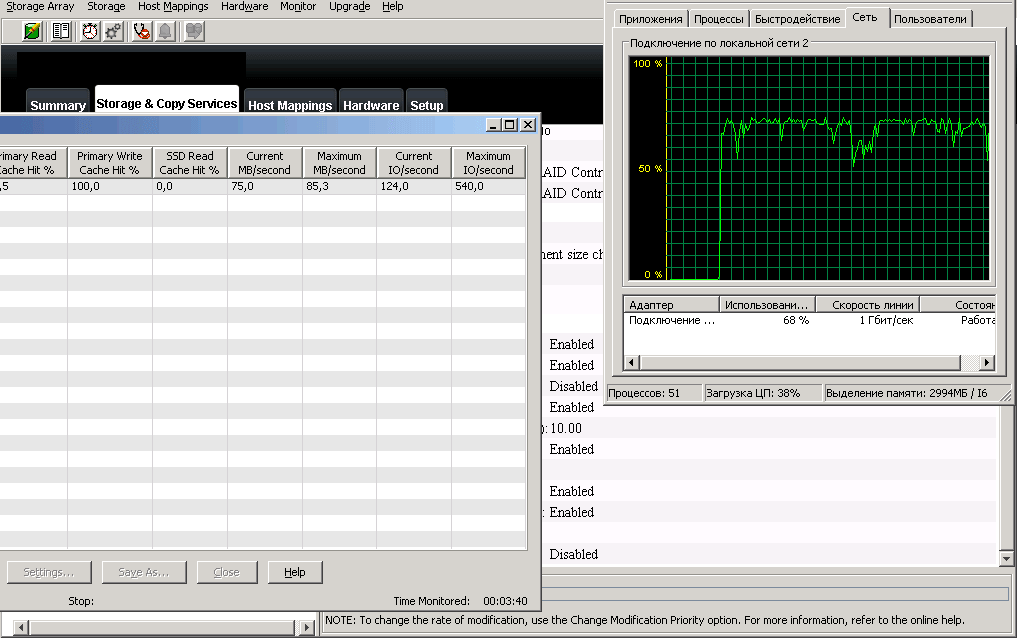Maximize the performance monitor dialog window

pos(509,125)
